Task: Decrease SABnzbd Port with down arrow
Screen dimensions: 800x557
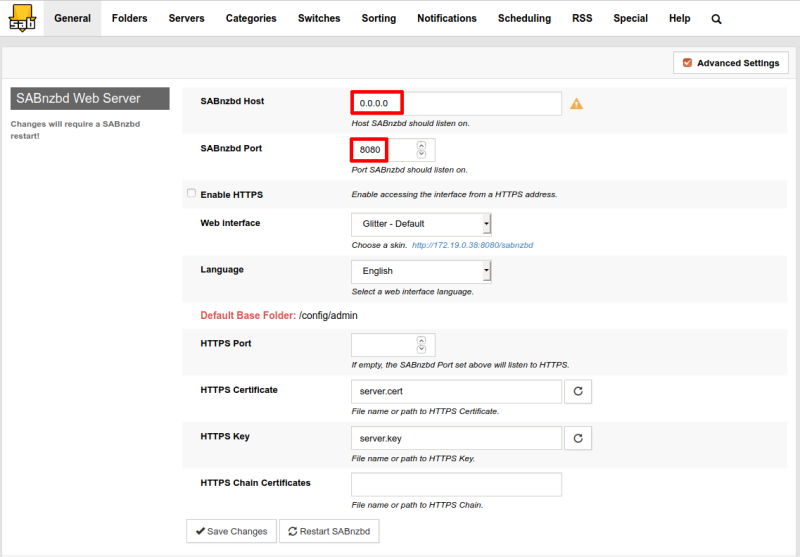Action: [x=421, y=154]
